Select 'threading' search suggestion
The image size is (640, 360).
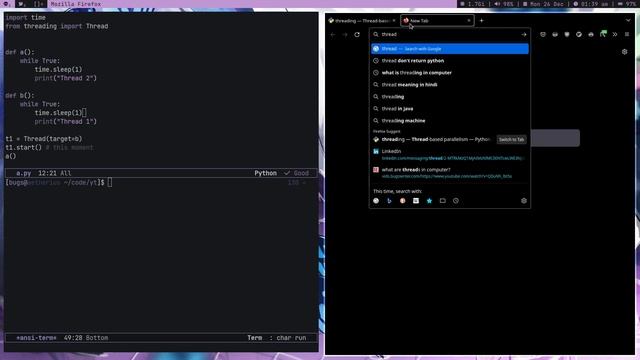[450, 97]
